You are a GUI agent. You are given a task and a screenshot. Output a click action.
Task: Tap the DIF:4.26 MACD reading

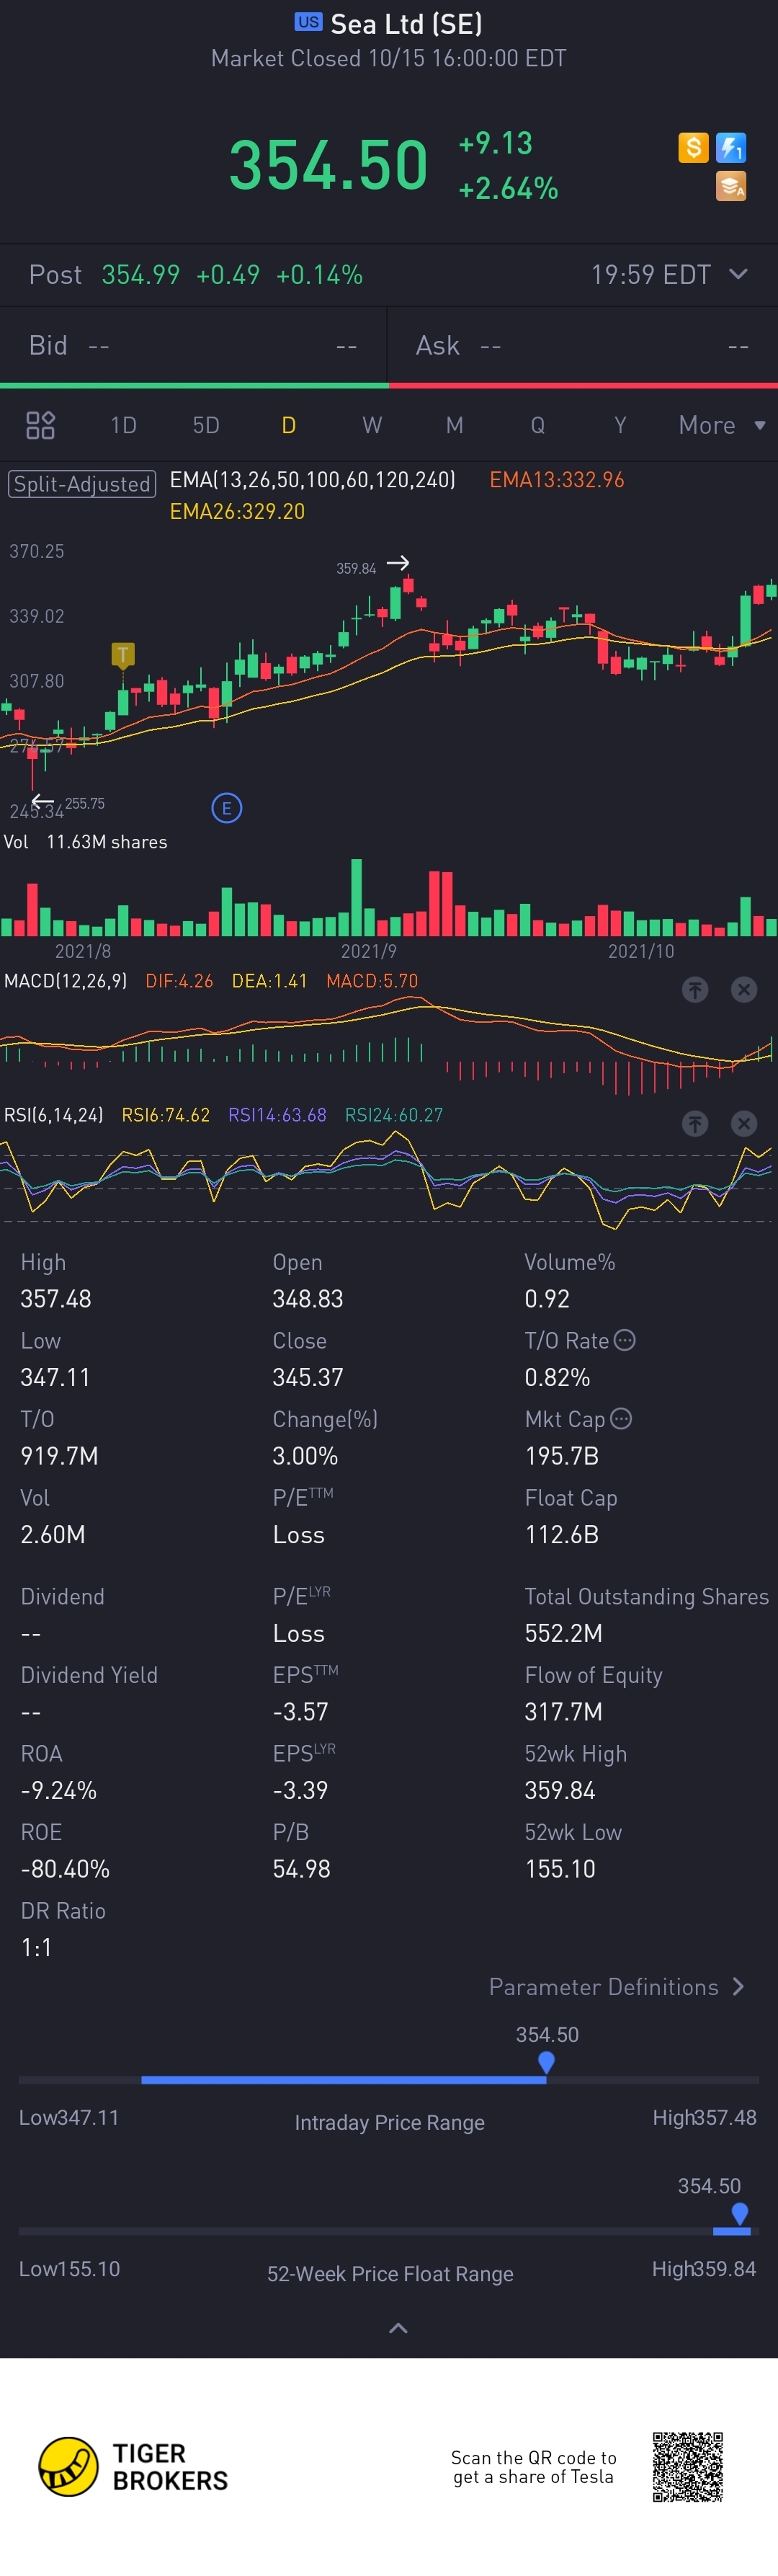pos(179,981)
